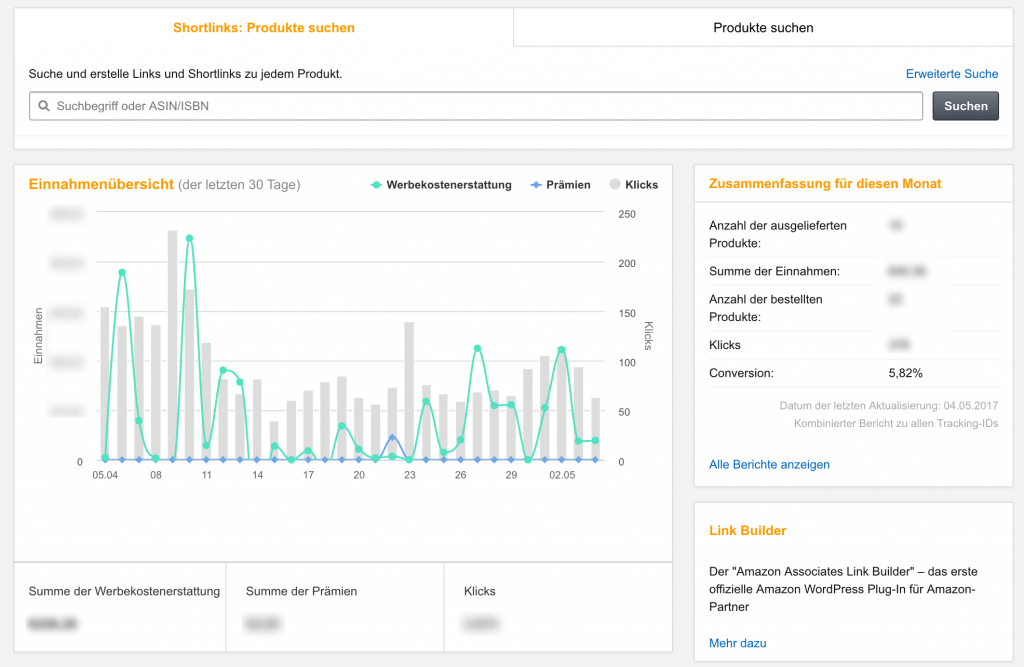Open the Erweiterte Suche link
The image size is (1024, 667).
point(952,74)
